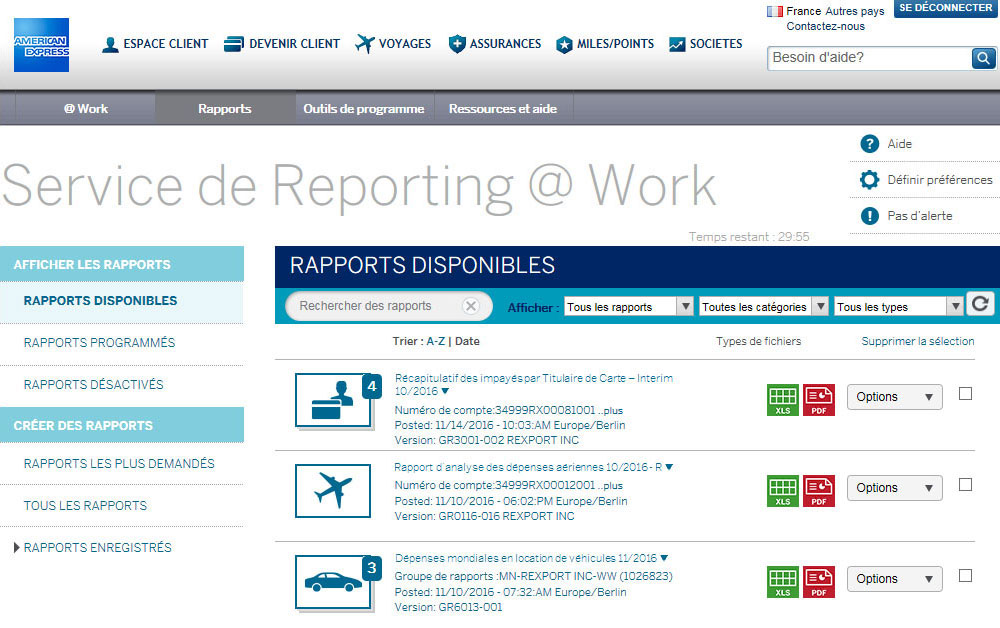Viewport: 1000px width, 628px height.
Task: Tick checkbox for dépenses aériennes report
Action: point(966,485)
